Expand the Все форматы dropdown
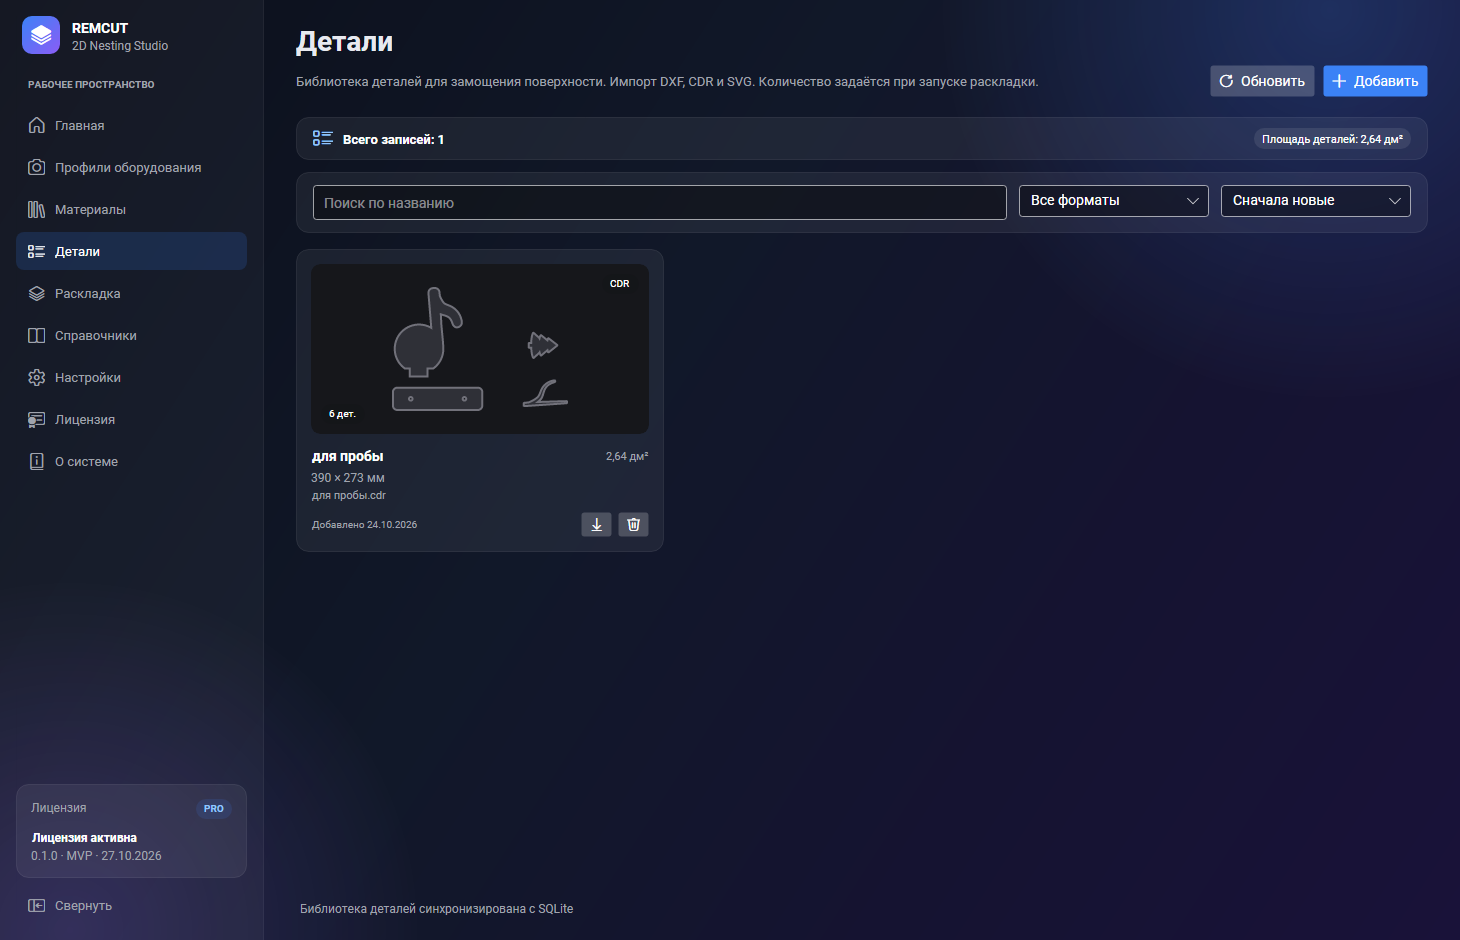Viewport: 1460px width, 940px height. 1114,201
